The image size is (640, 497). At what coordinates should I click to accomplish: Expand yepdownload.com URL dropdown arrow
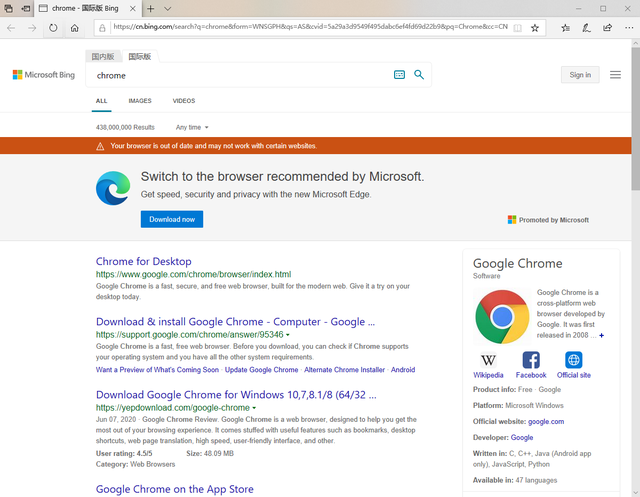point(254,408)
